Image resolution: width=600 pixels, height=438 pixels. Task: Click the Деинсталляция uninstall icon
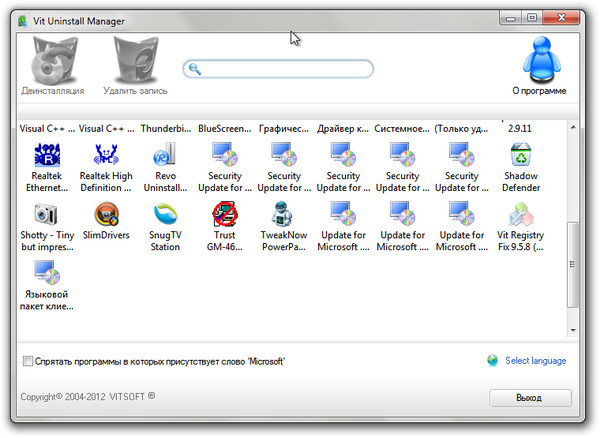54,60
